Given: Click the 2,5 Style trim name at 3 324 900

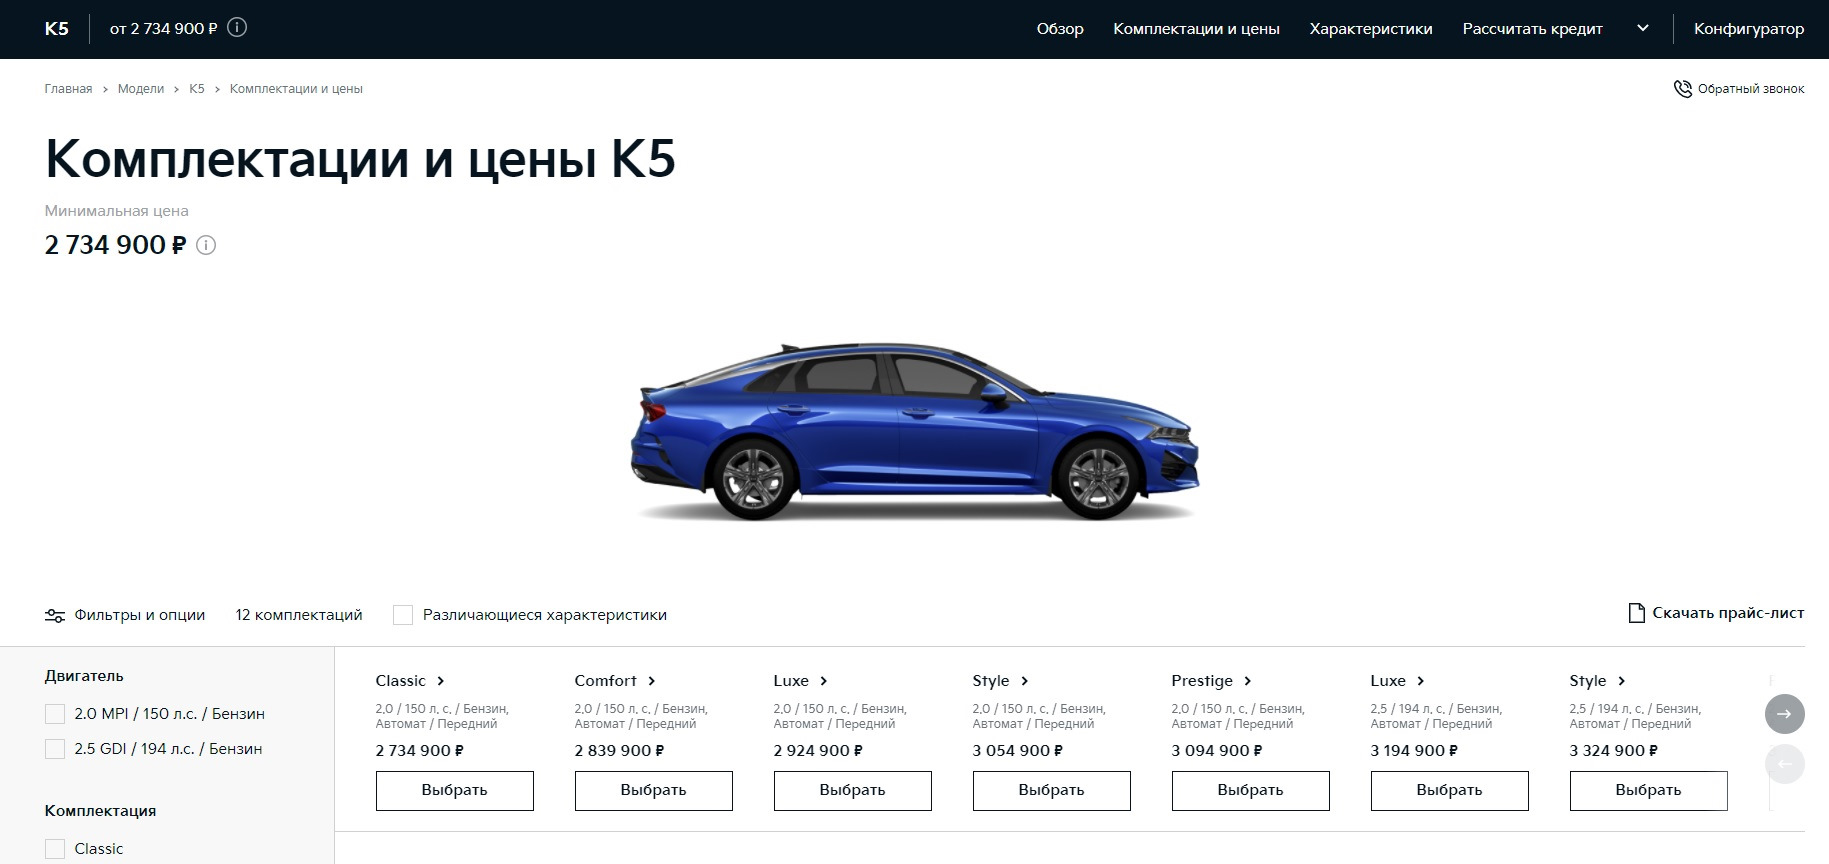Looking at the screenshot, I should pyautogui.click(x=1588, y=681).
